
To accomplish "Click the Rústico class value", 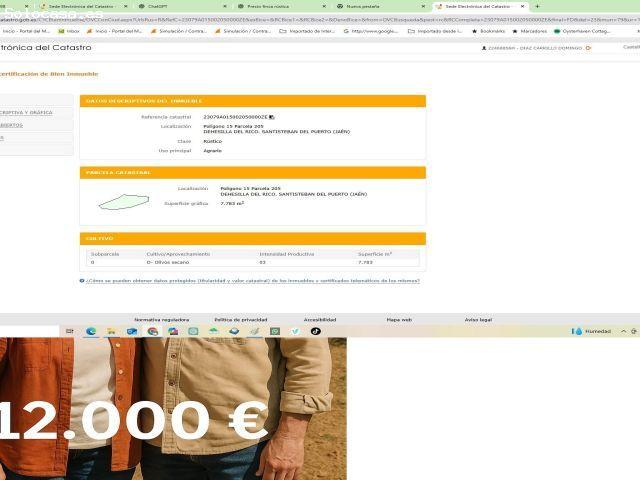I will point(213,141).
